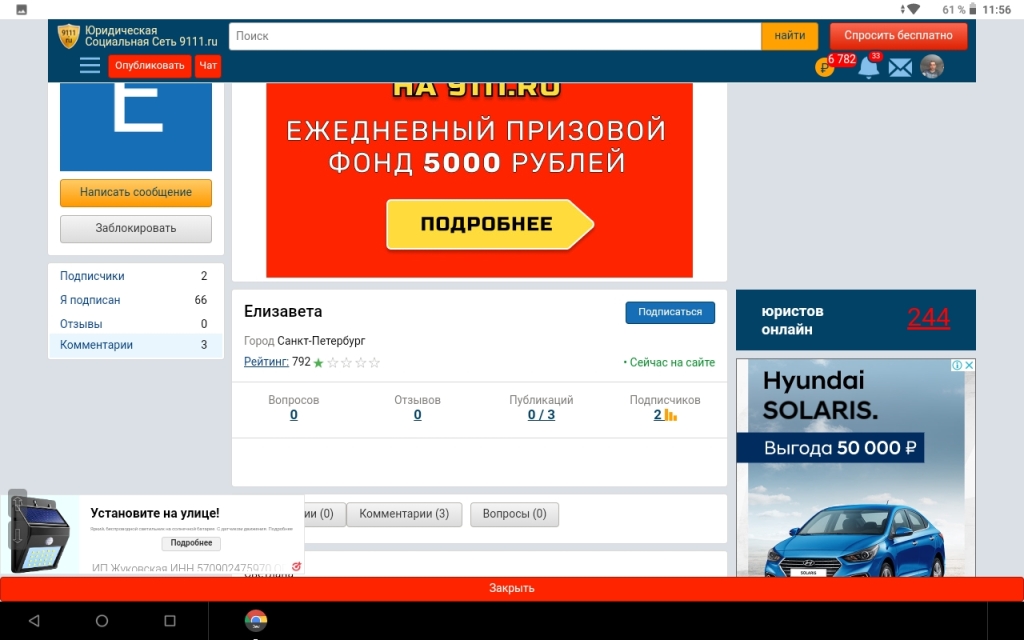Switch to the Вопросы (0) tab
This screenshot has height=640, width=1024.
514,514
